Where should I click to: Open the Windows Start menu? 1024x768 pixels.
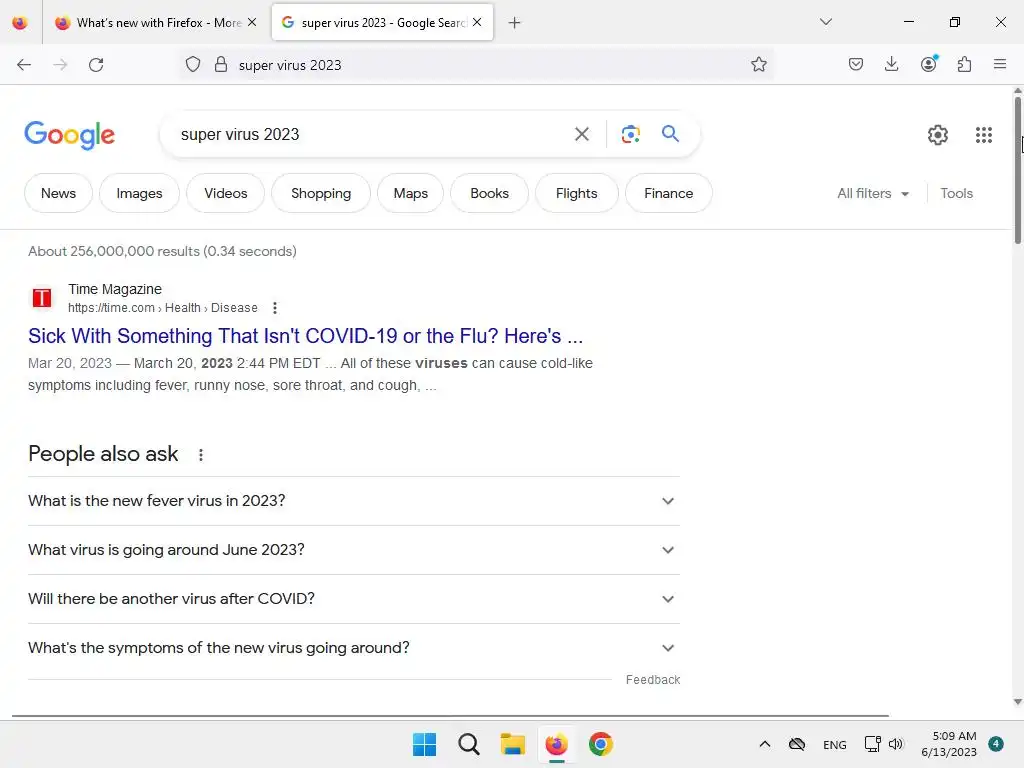424,744
